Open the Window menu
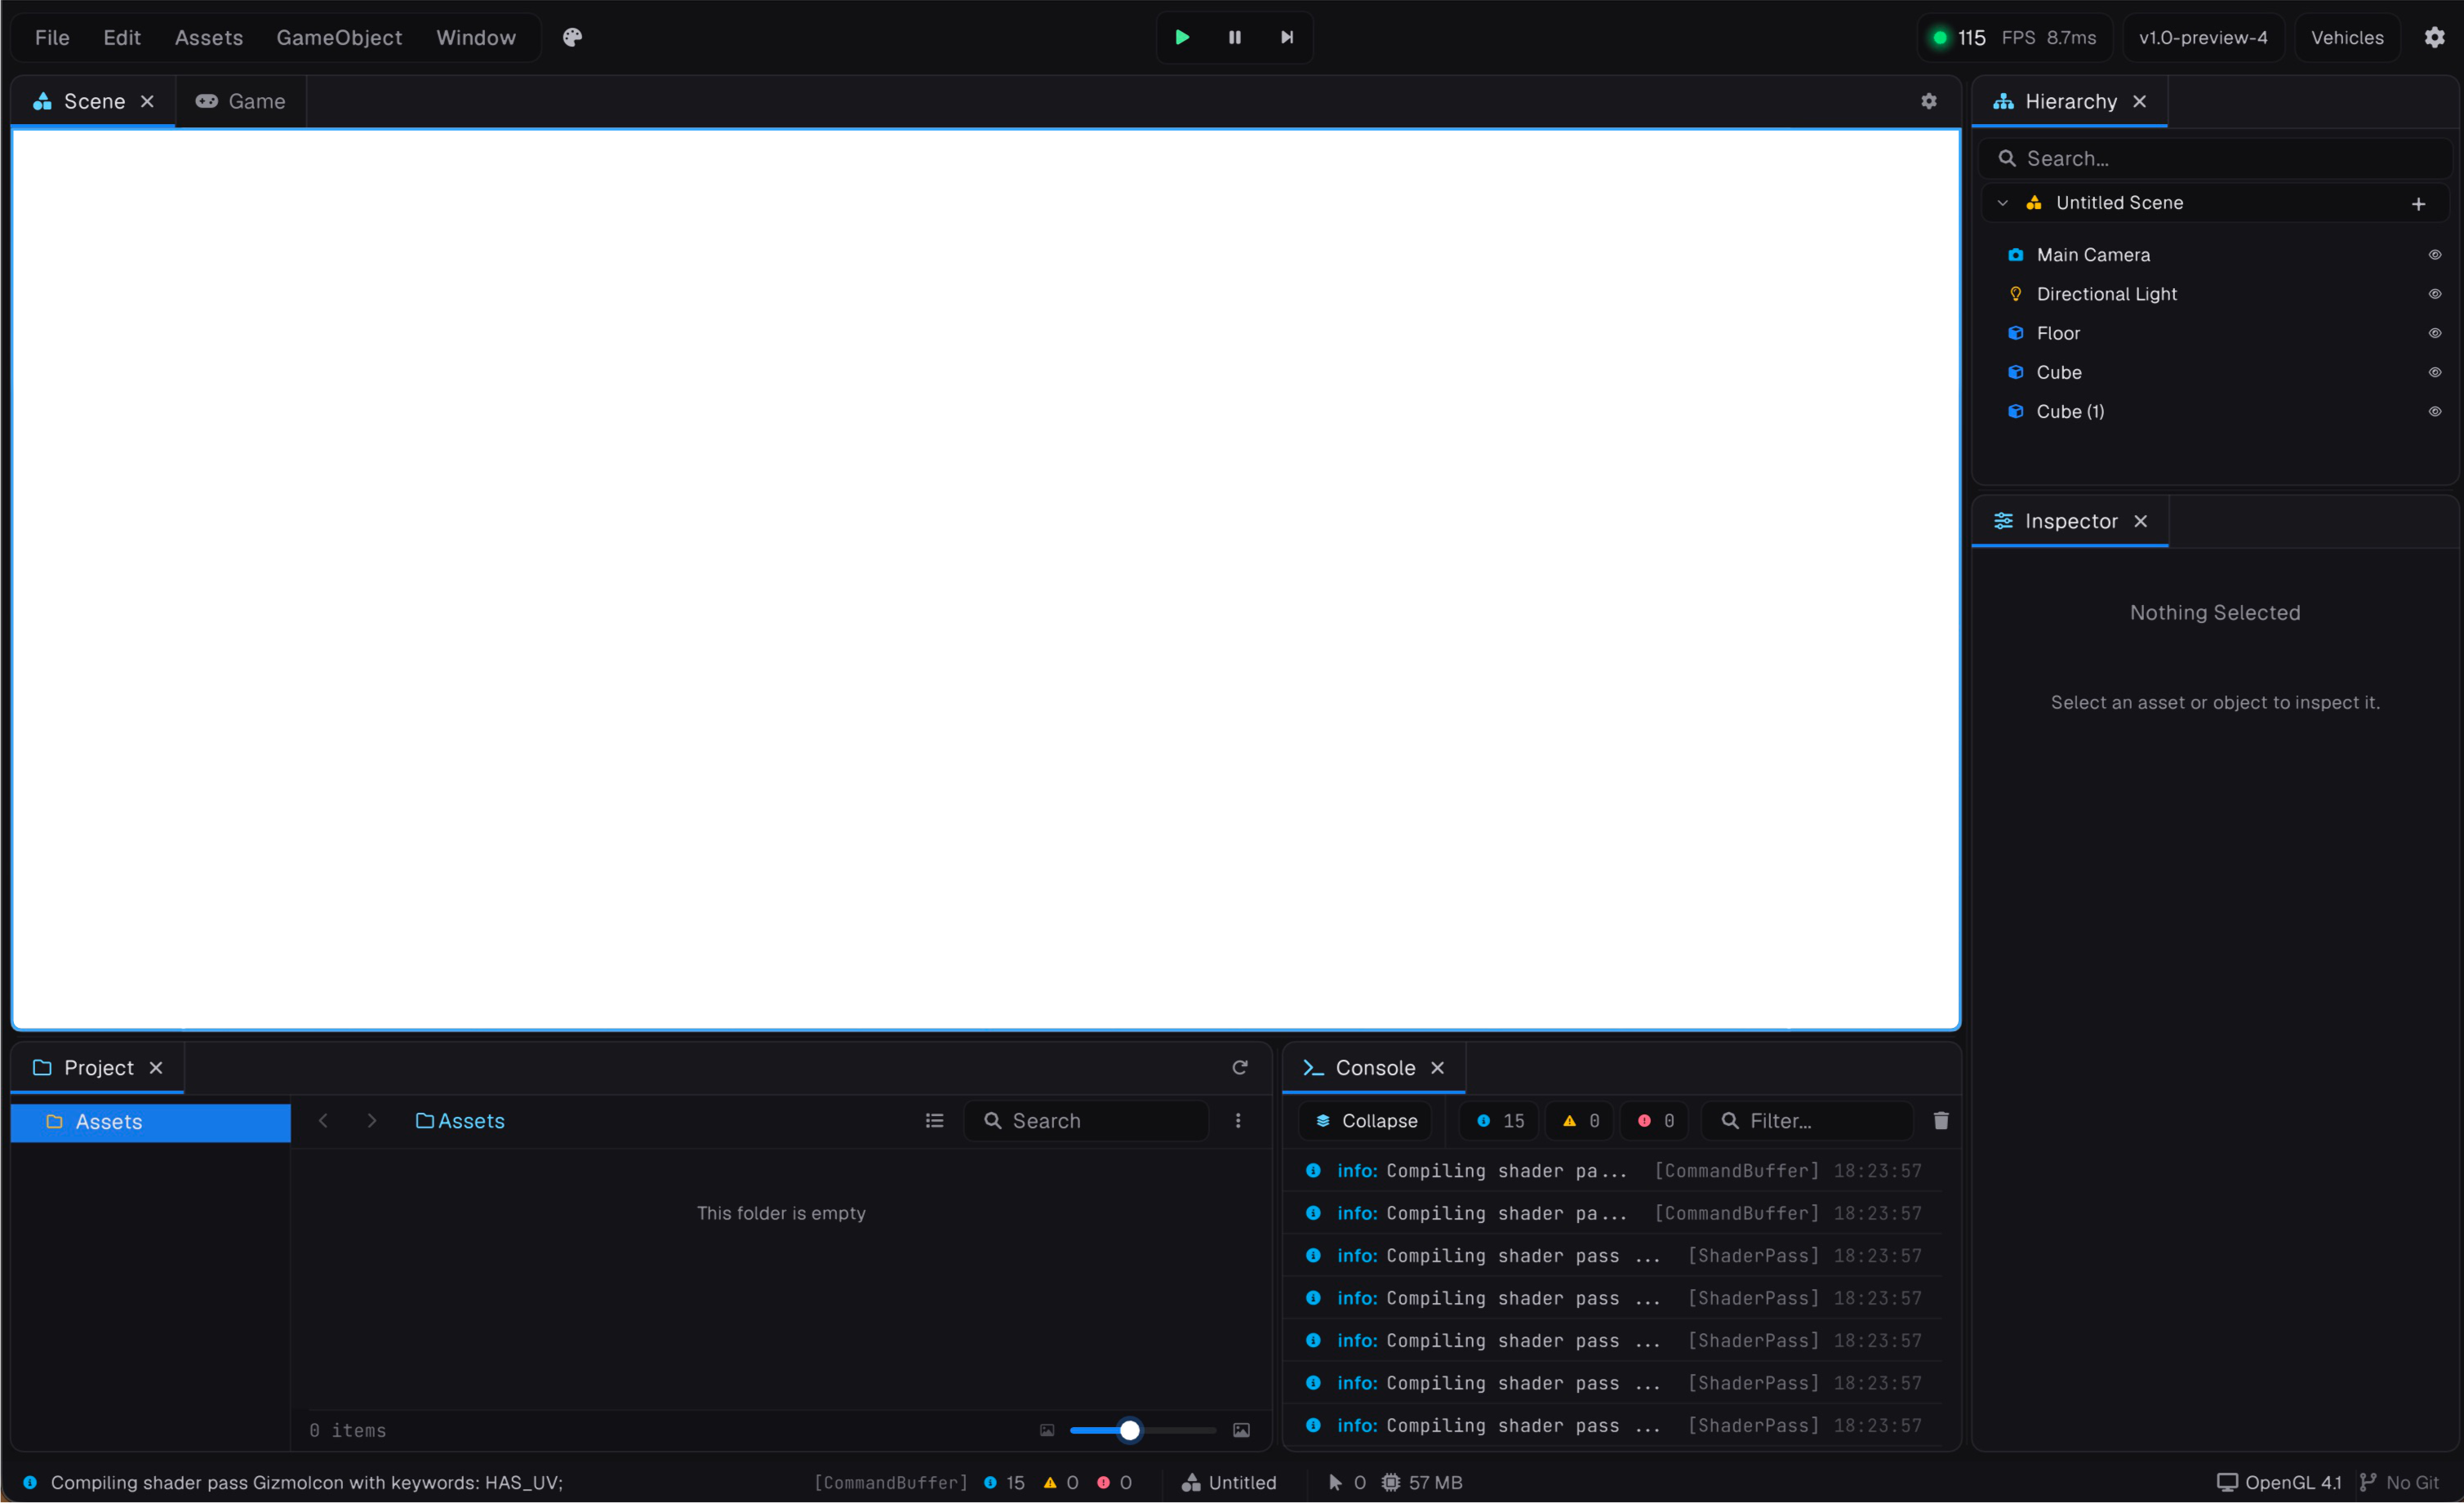The height and width of the screenshot is (1503, 2464). click(x=476, y=37)
